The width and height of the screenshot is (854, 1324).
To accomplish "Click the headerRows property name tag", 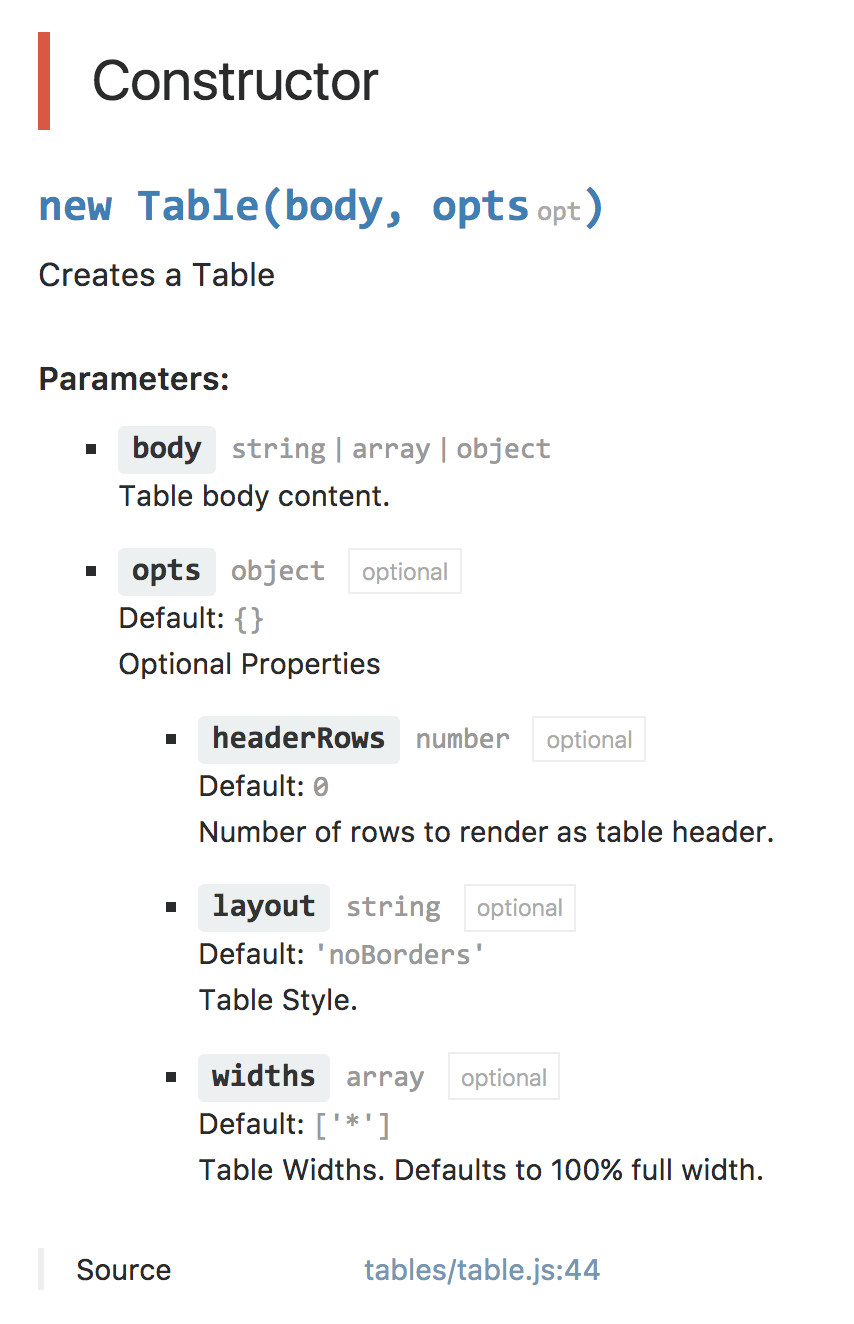I will [299, 739].
